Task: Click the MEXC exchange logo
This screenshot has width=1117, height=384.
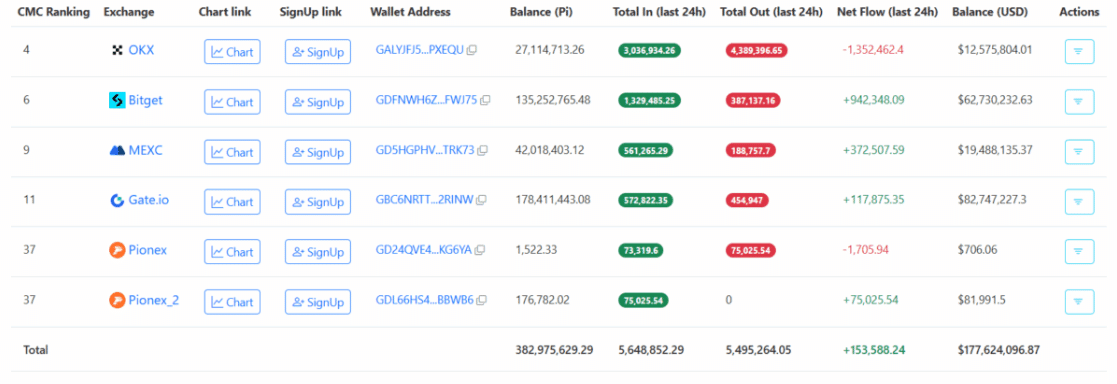Action: click(x=117, y=150)
